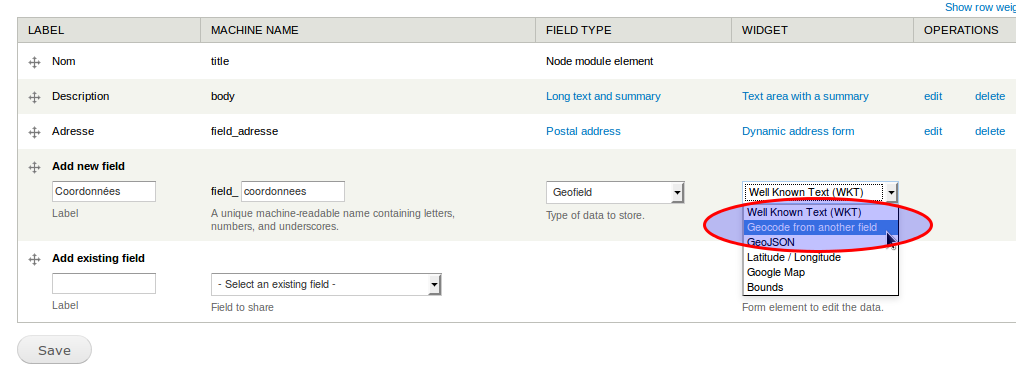Focus the Coordonnées label input
The image size is (1016, 368).
pos(104,192)
